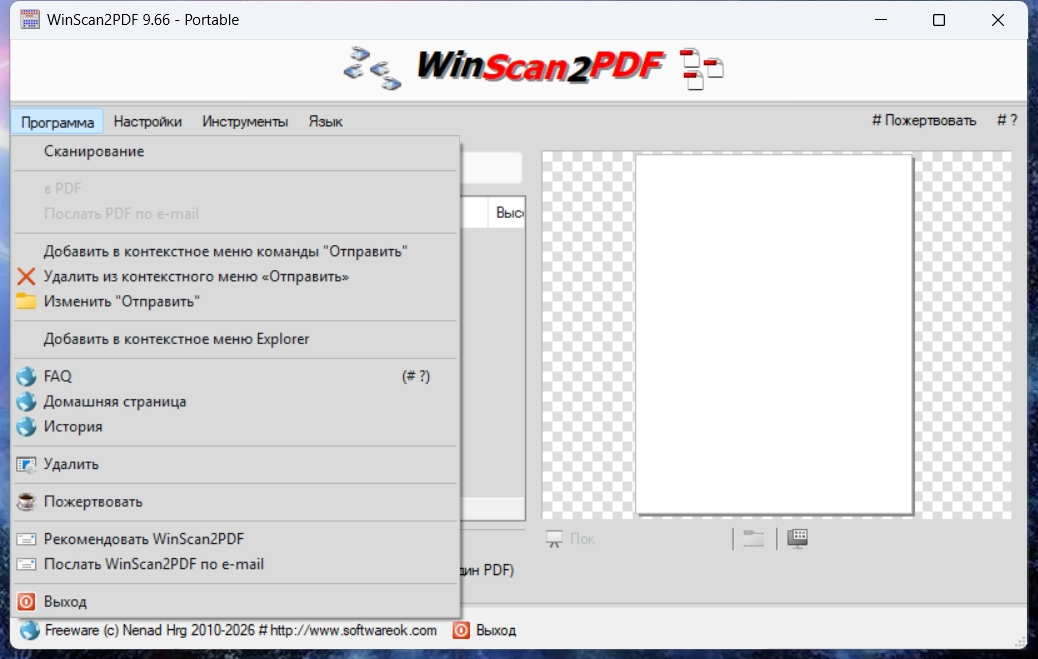Click the globe icon beside История

[x=26, y=427]
